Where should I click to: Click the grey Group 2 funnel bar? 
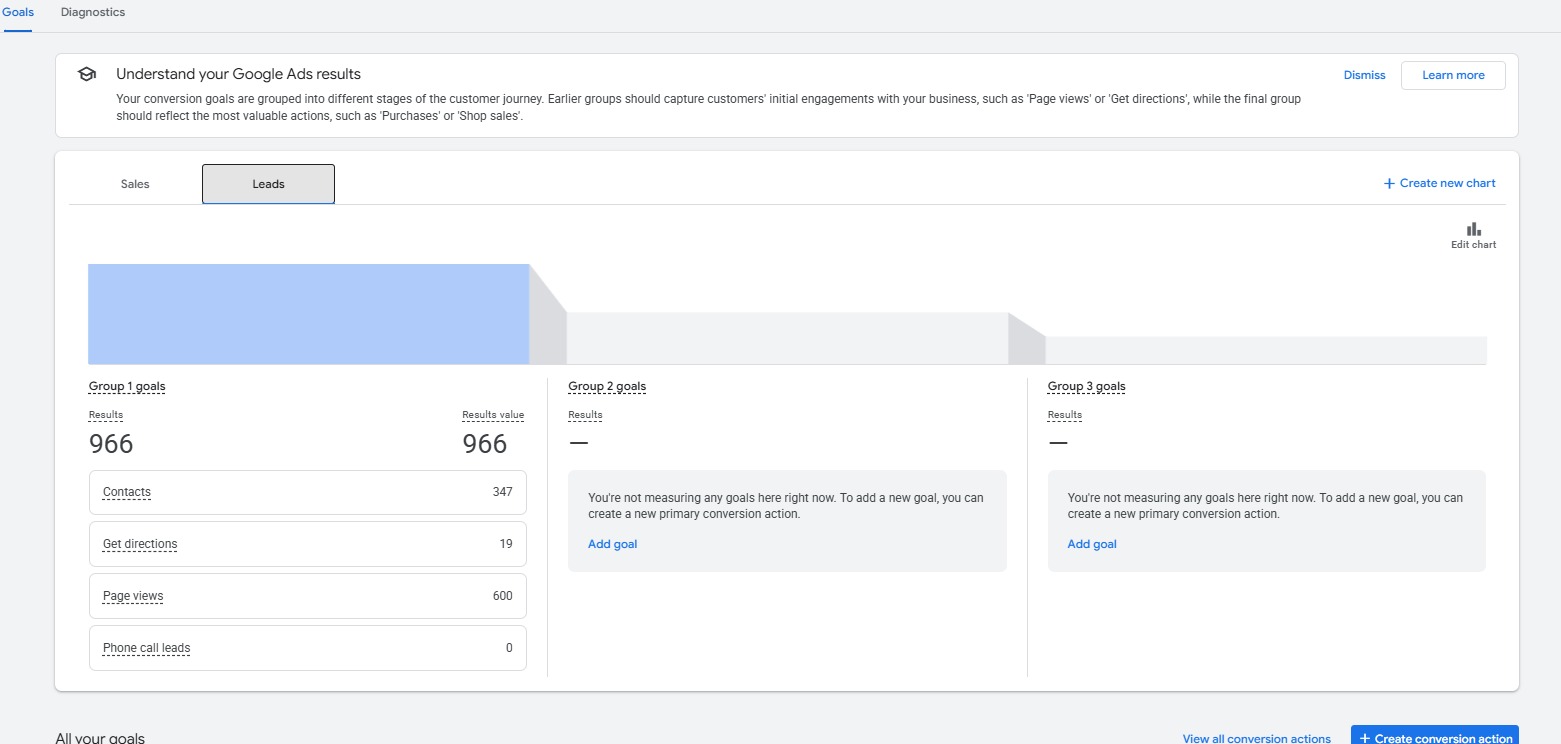(787, 338)
